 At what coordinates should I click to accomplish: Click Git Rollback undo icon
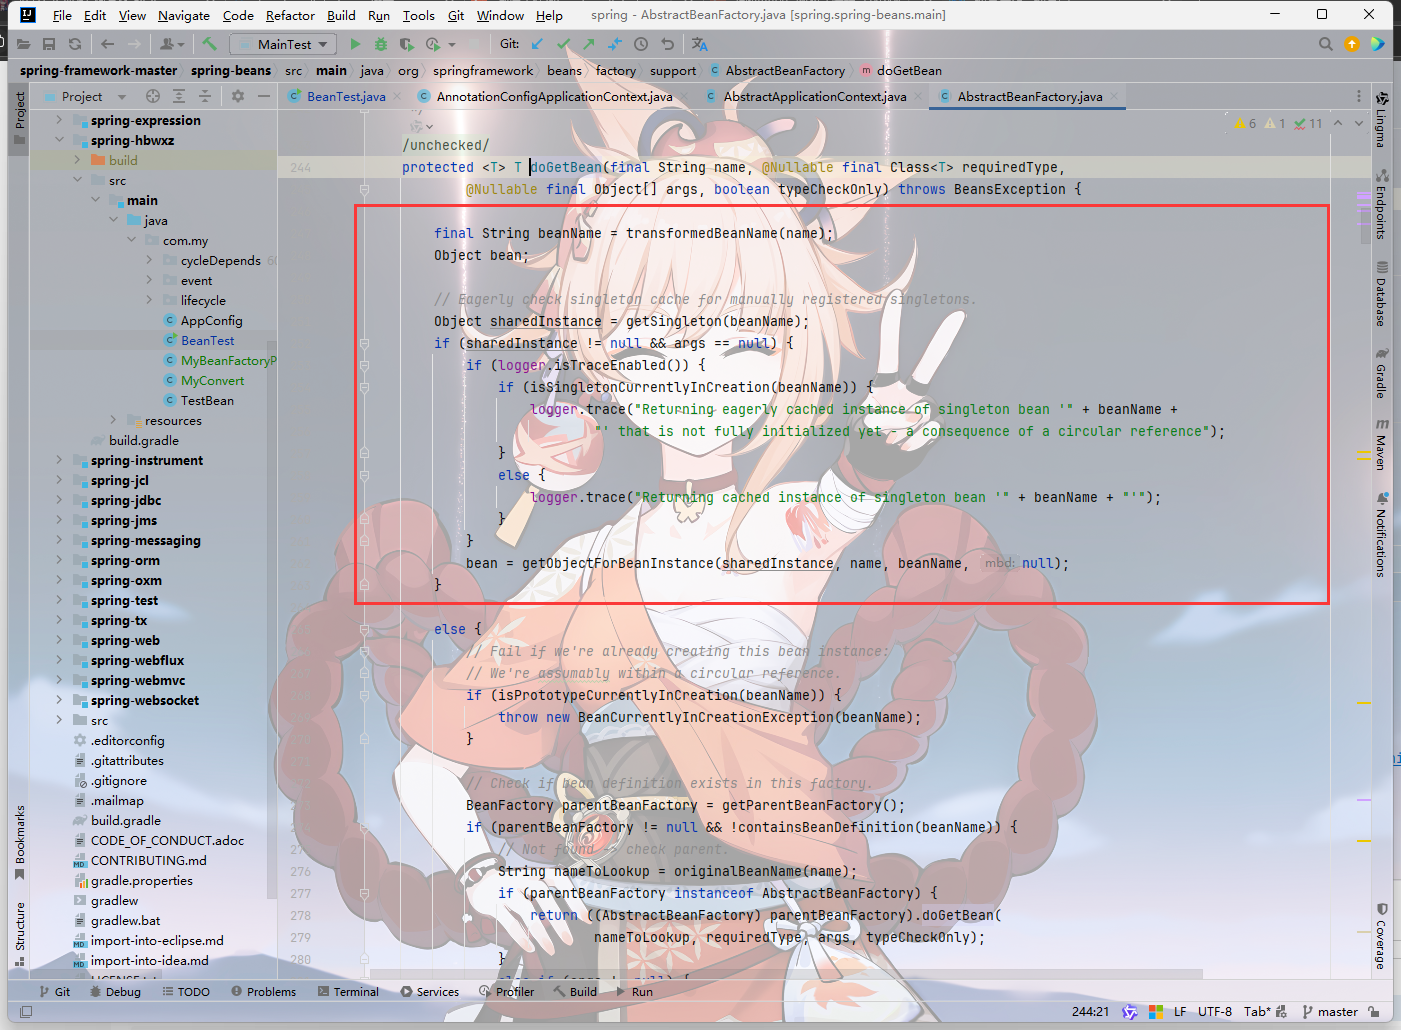667,44
